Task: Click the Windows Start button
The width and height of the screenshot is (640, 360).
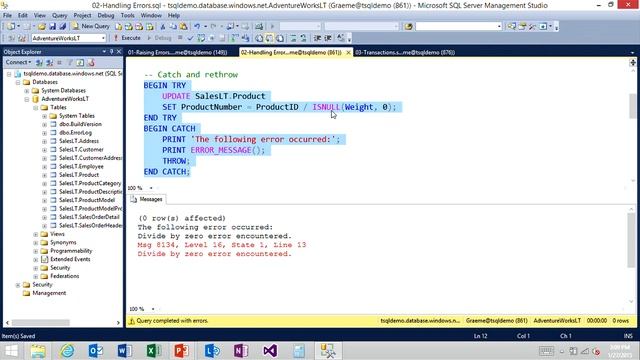Action: [x=11, y=351]
